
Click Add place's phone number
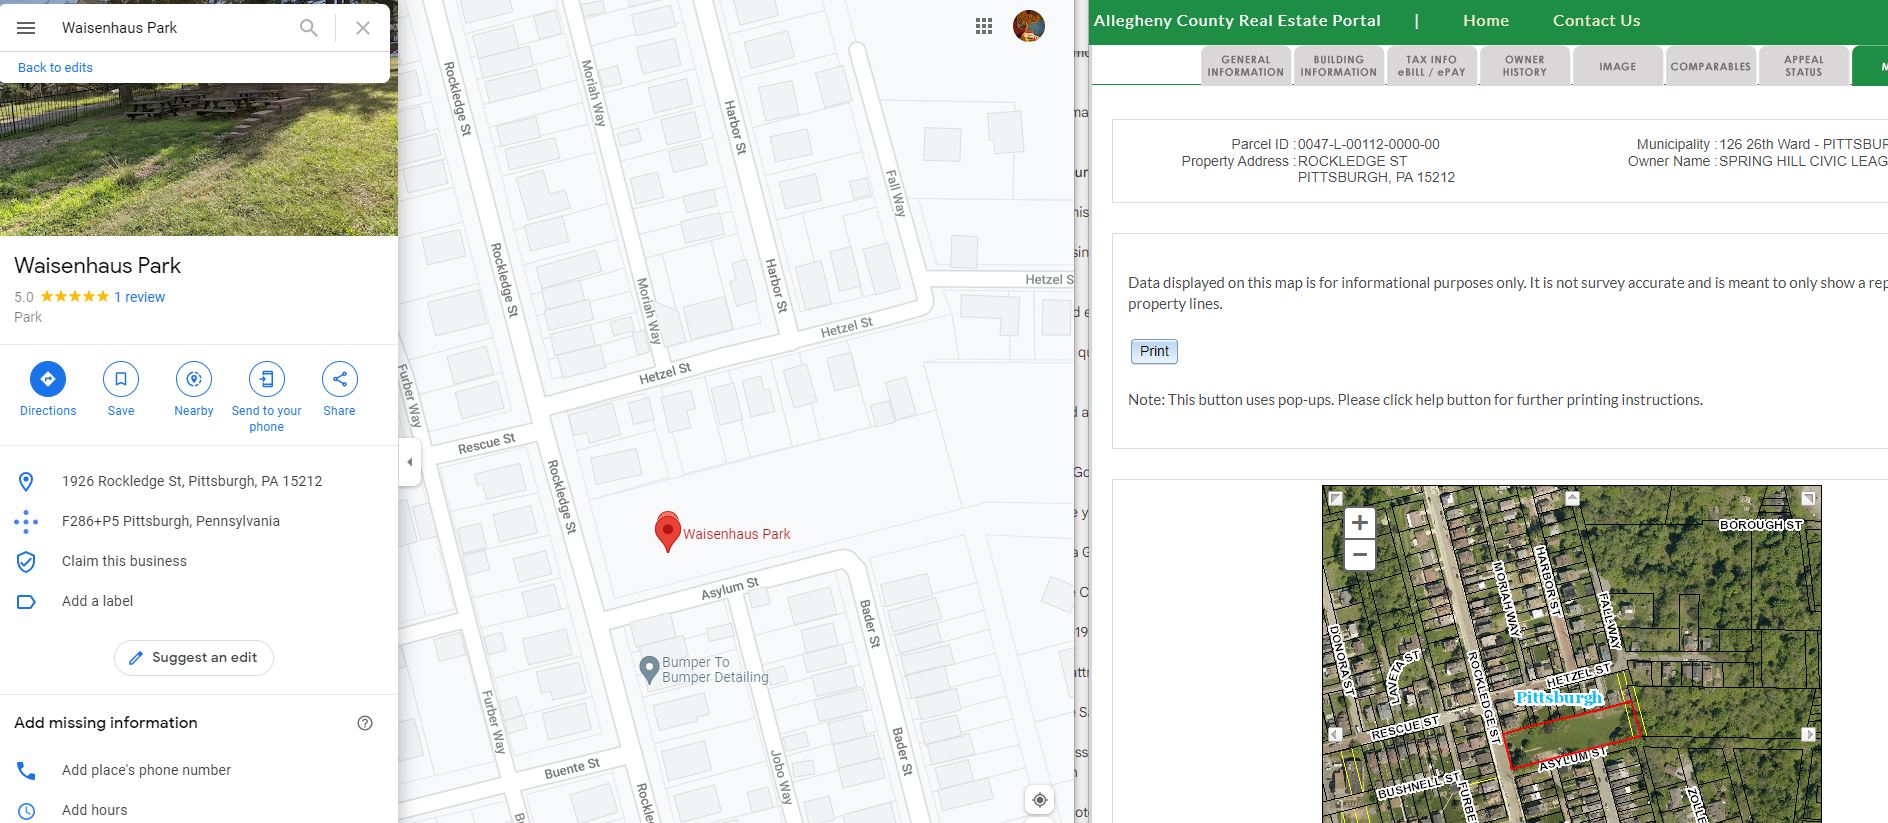click(146, 770)
